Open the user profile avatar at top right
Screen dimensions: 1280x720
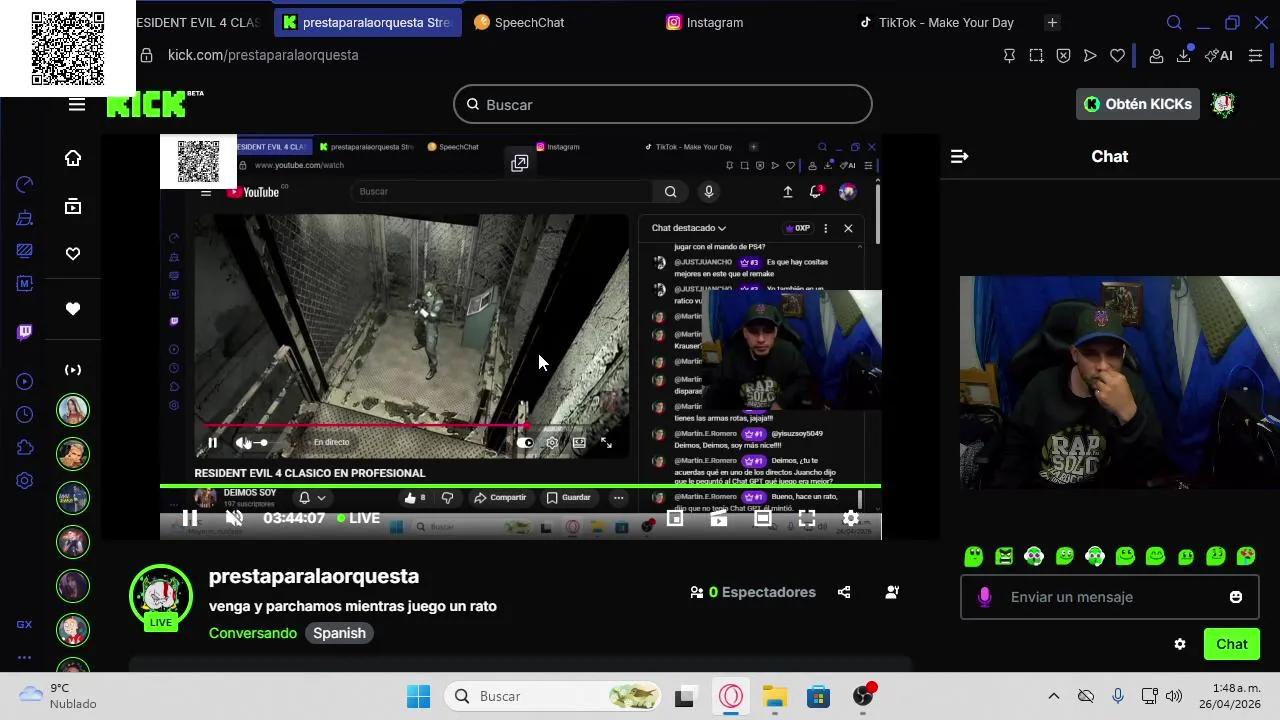tap(1223, 104)
